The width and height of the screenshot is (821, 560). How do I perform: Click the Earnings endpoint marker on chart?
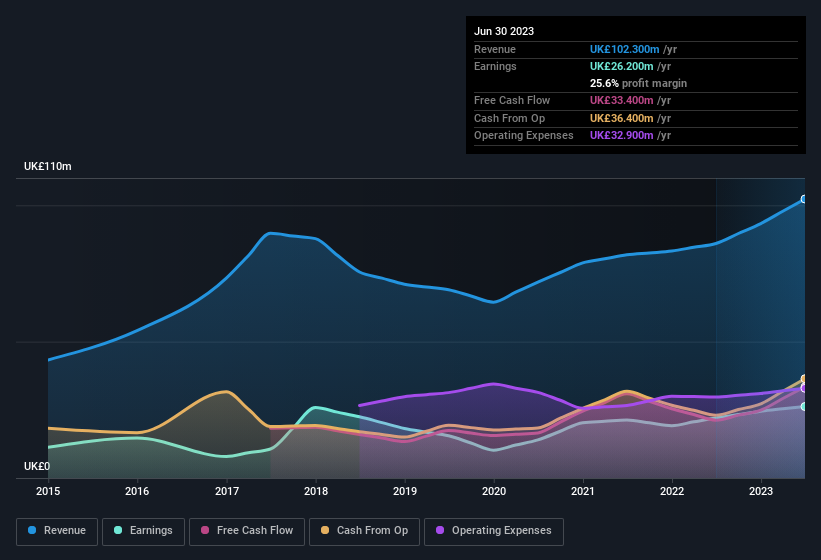point(804,406)
